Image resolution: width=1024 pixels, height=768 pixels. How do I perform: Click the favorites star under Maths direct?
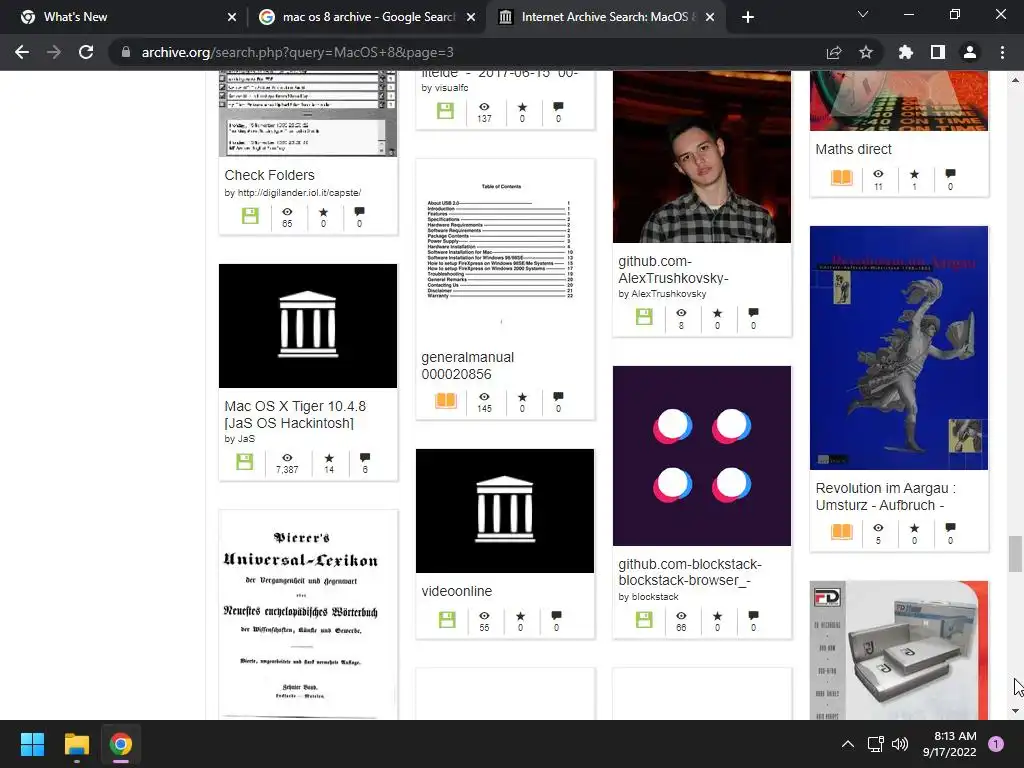pyautogui.click(x=914, y=174)
